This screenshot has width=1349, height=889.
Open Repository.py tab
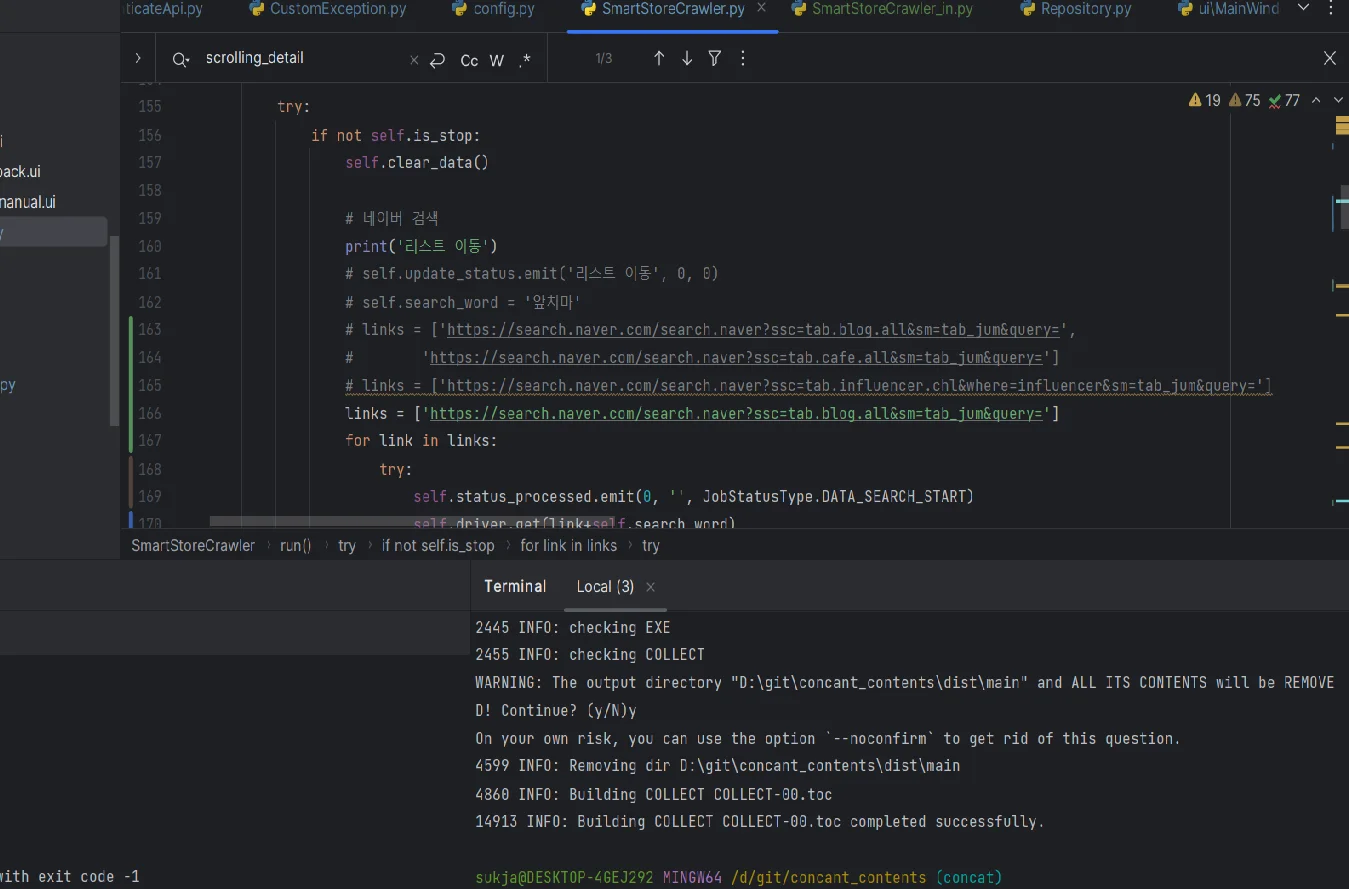point(1076,9)
